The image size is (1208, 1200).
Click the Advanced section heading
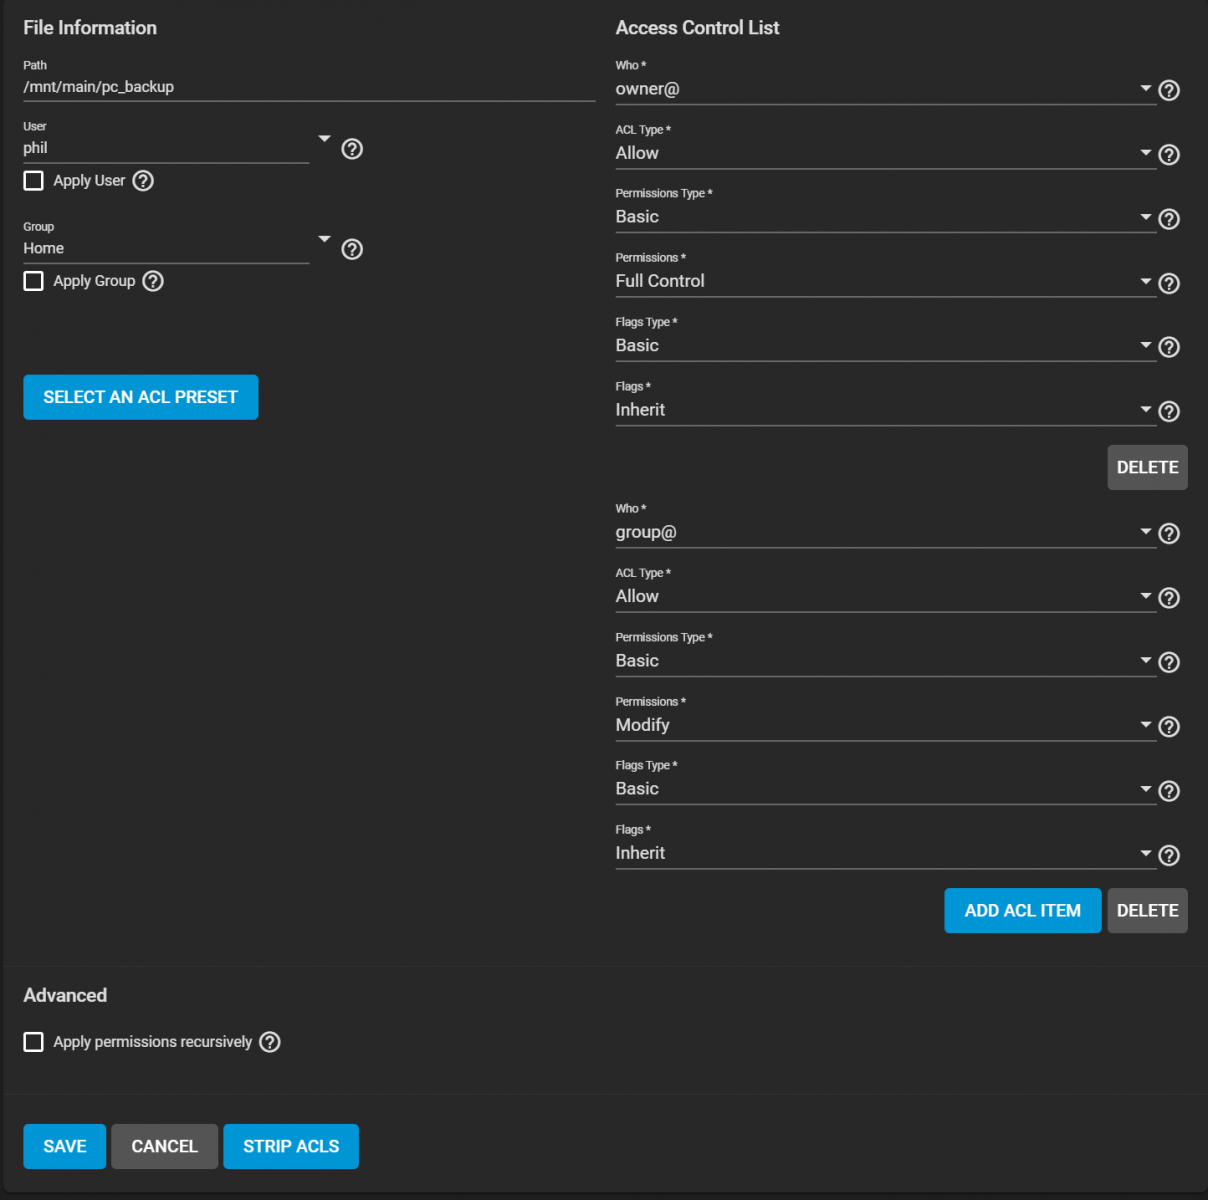coord(65,995)
